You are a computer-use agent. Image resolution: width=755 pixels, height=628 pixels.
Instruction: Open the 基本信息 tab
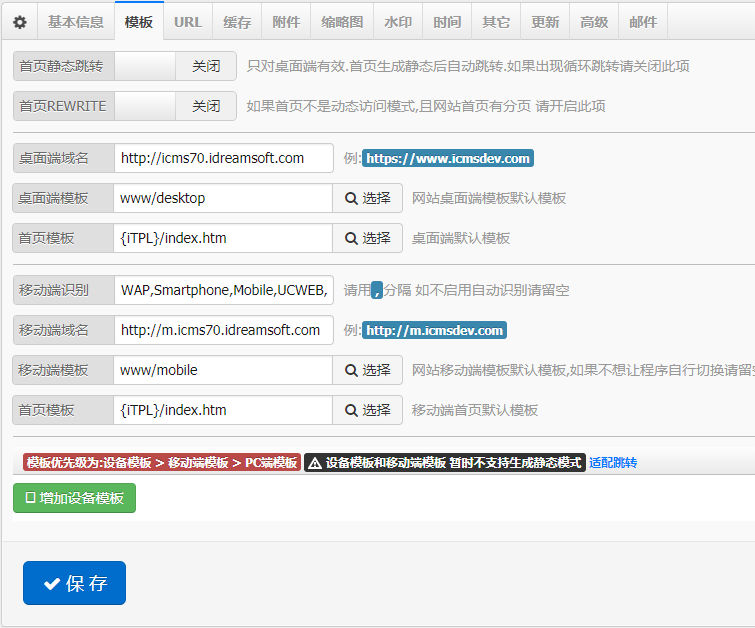pyautogui.click(x=75, y=21)
